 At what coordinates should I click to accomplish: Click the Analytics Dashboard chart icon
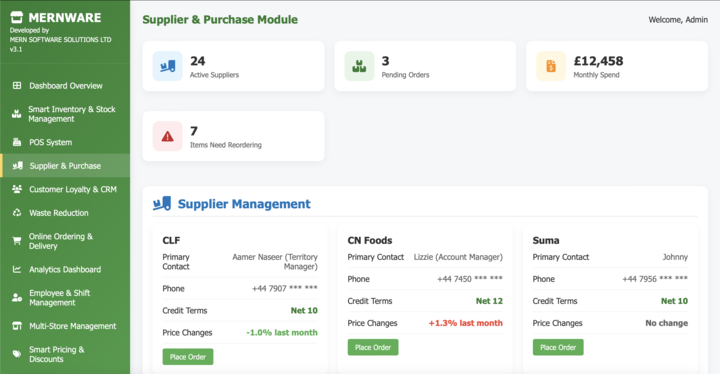[x=17, y=269]
